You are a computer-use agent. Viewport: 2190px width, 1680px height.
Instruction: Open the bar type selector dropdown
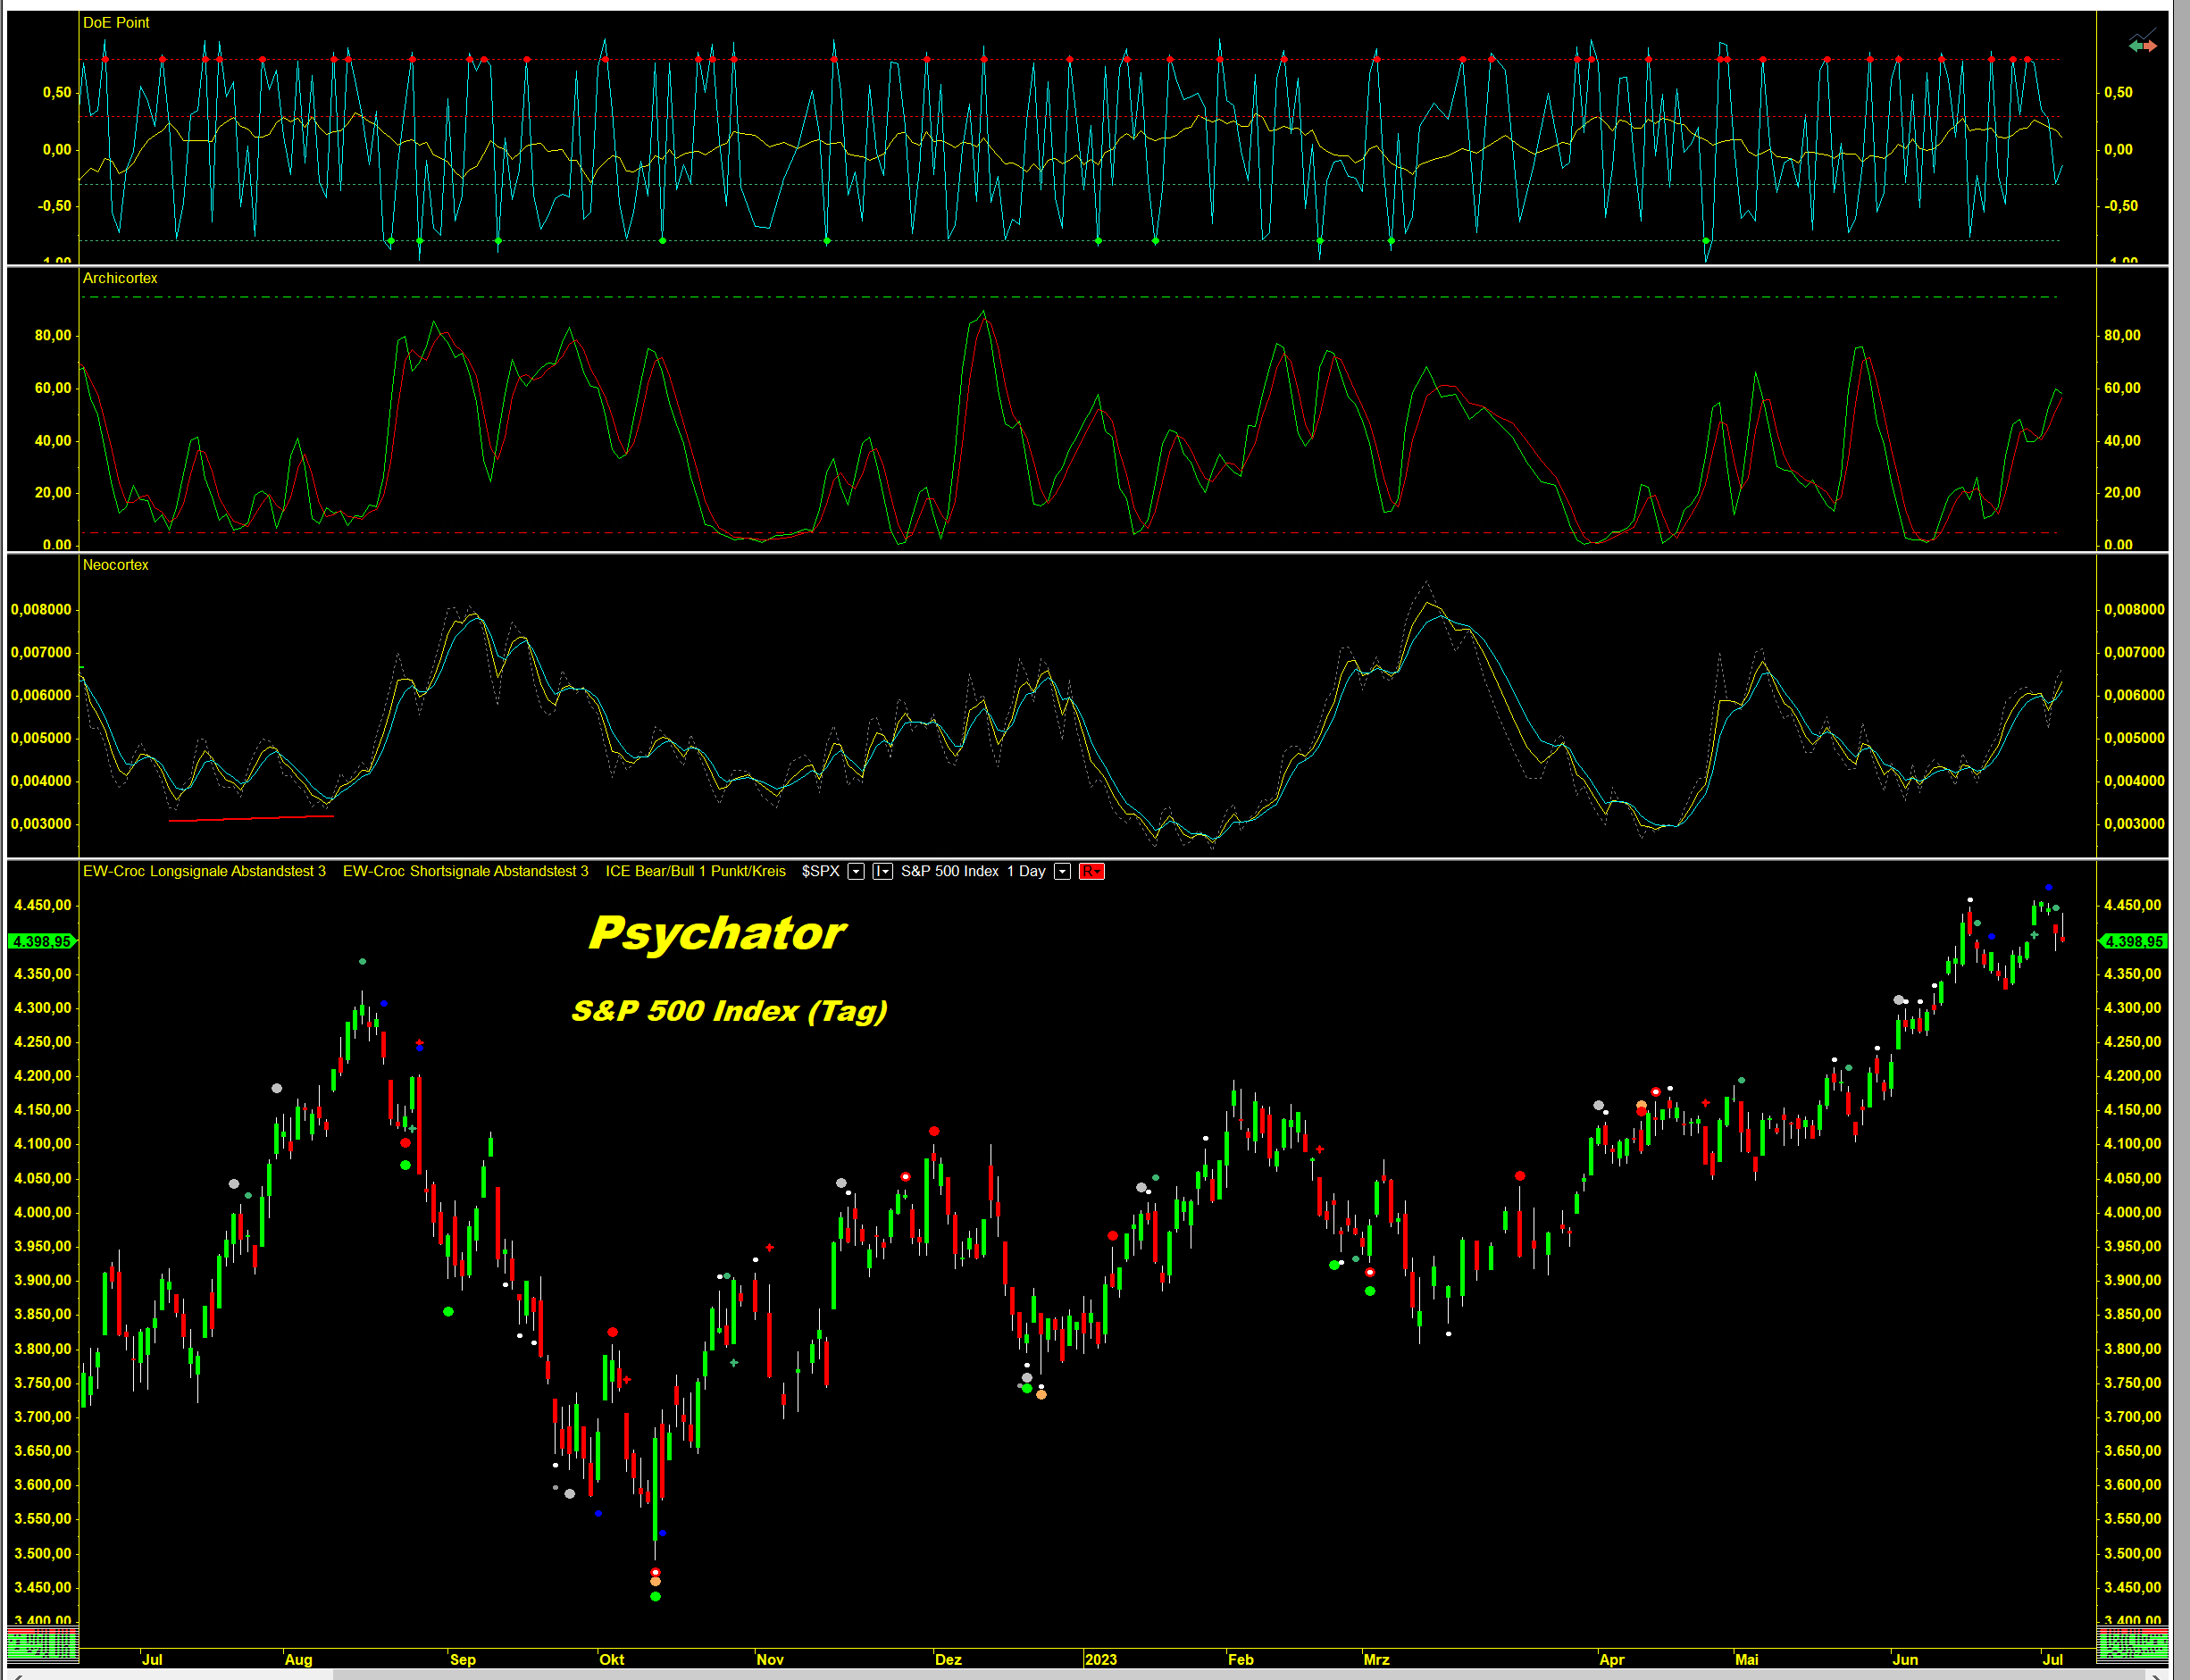[x=882, y=871]
